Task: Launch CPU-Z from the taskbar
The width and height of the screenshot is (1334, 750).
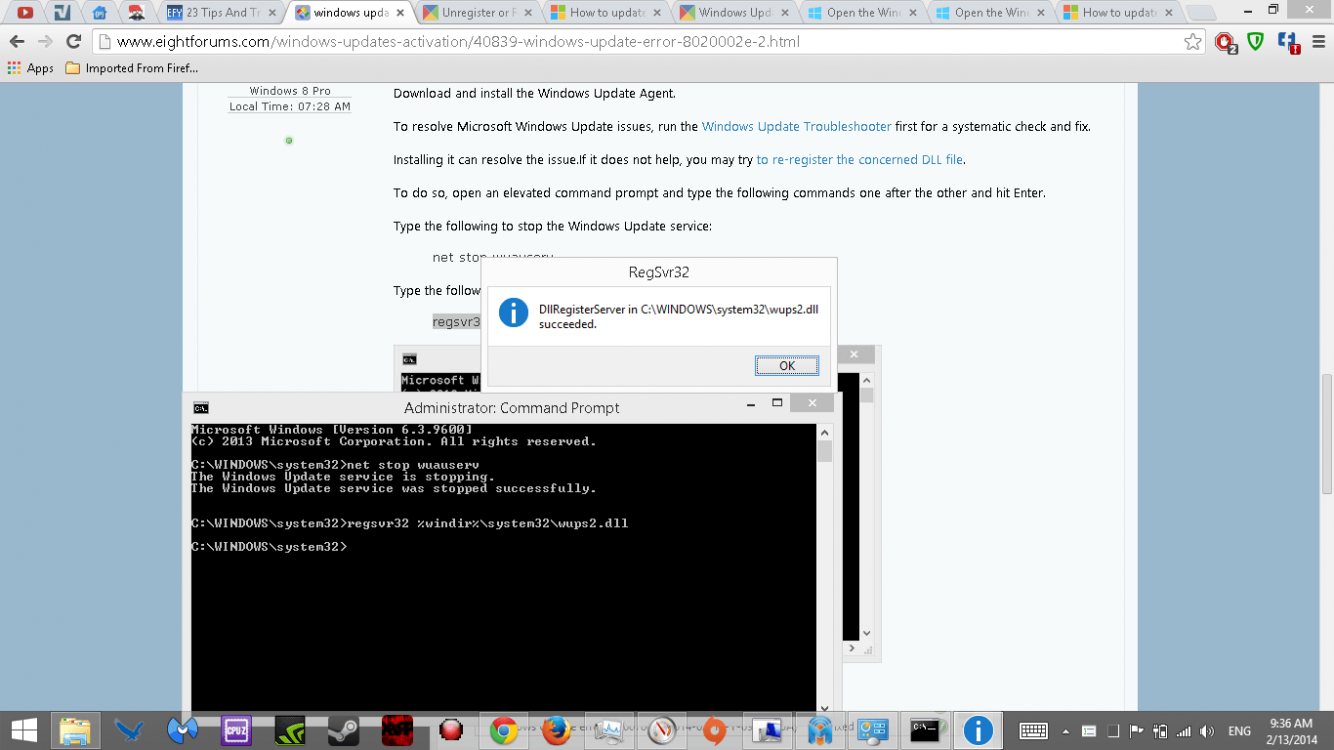Action: (236, 731)
